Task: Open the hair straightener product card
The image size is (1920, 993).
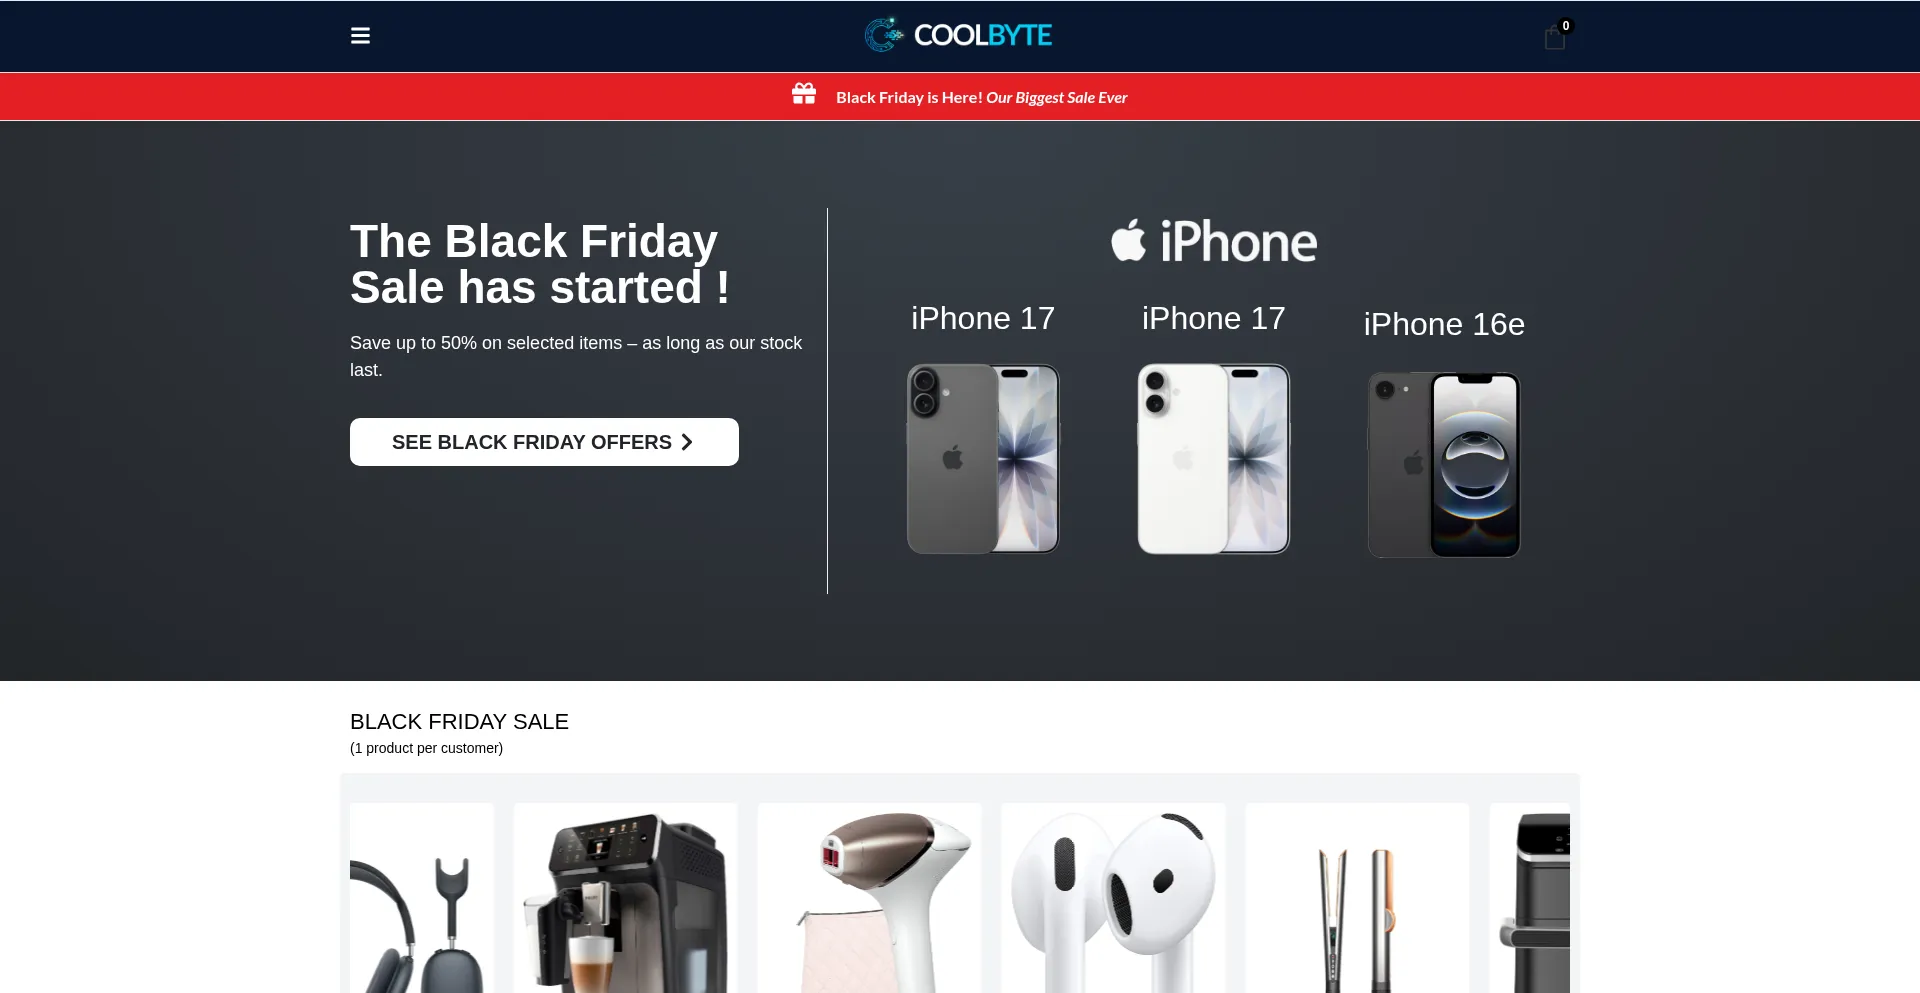Action: point(1357,898)
